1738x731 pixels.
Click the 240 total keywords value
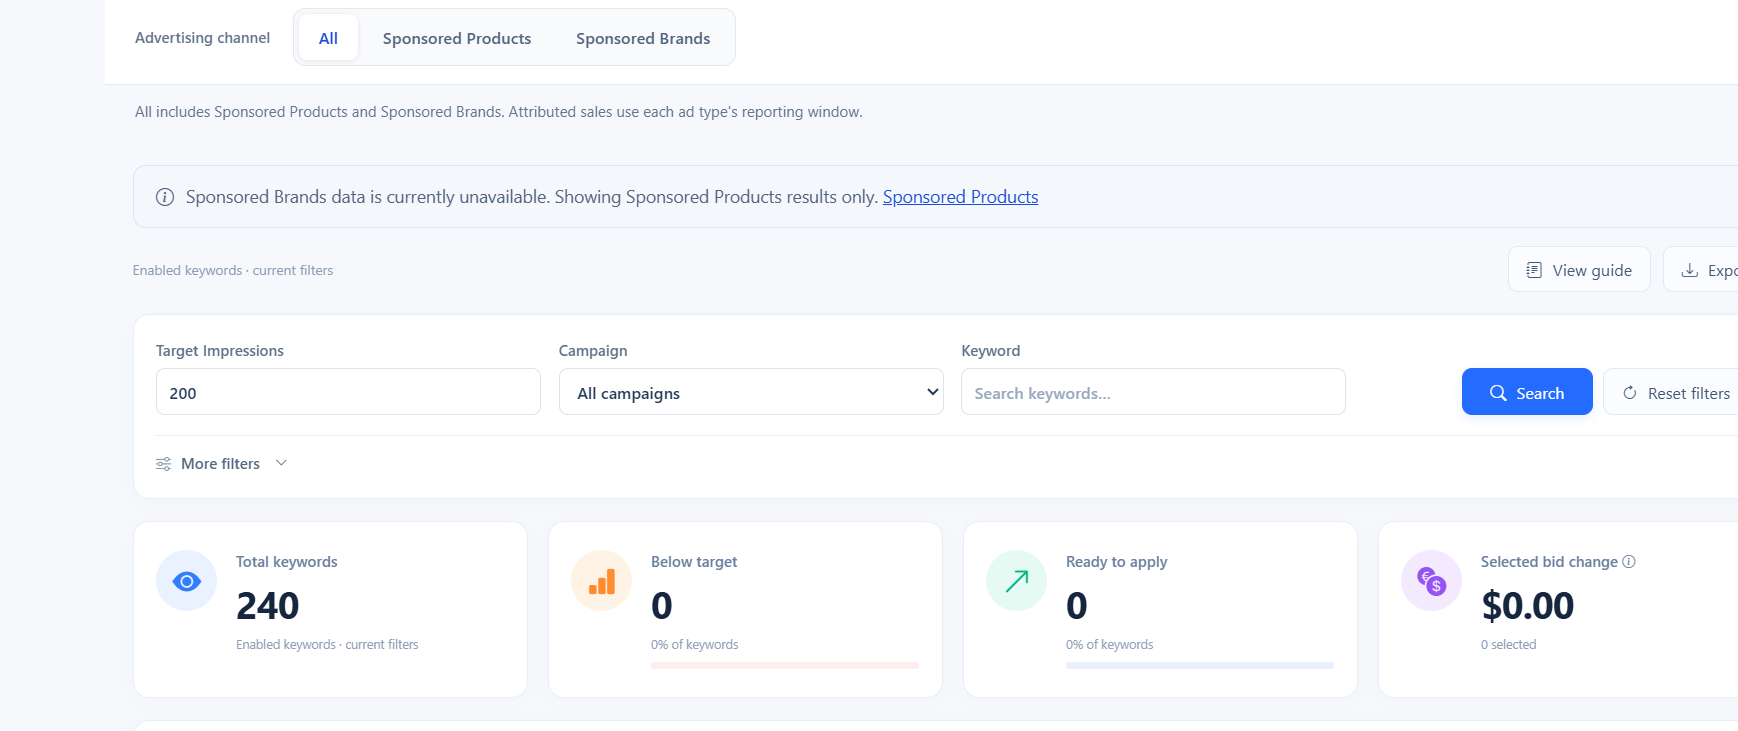(268, 606)
